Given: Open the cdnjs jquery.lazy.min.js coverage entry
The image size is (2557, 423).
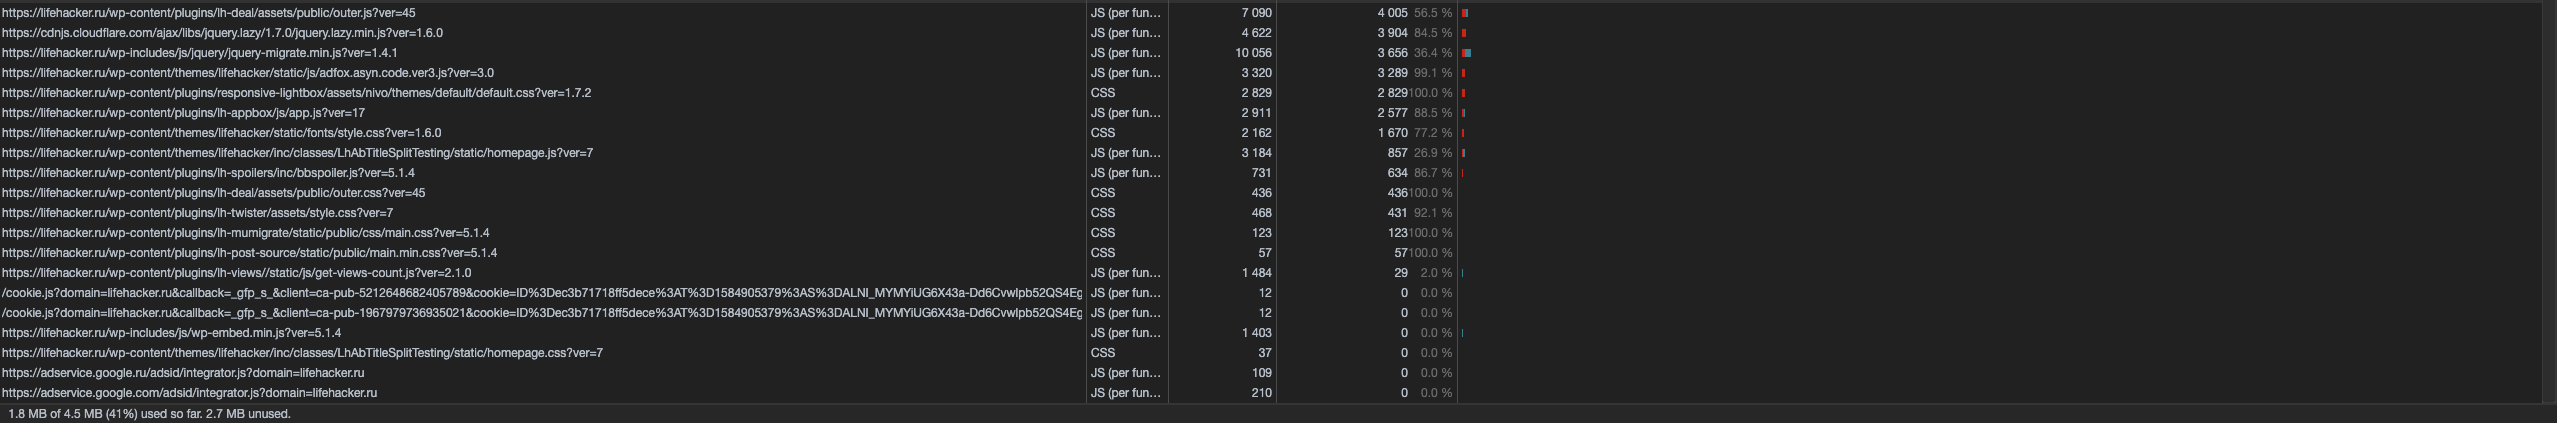Looking at the screenshot, I should coord(222,33).
